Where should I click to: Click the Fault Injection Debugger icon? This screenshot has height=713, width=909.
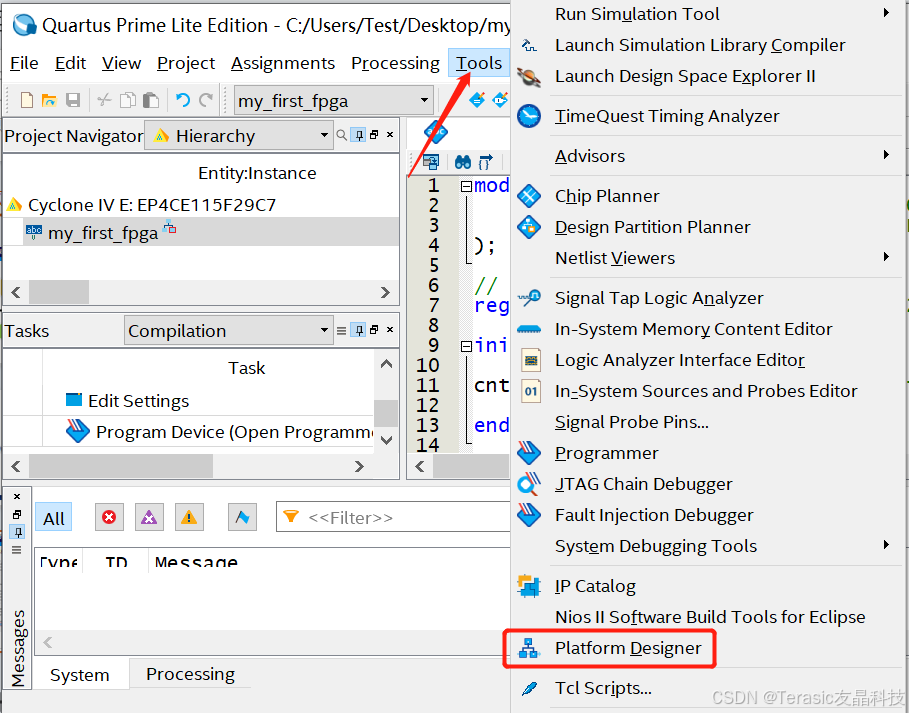click(529, 515)
